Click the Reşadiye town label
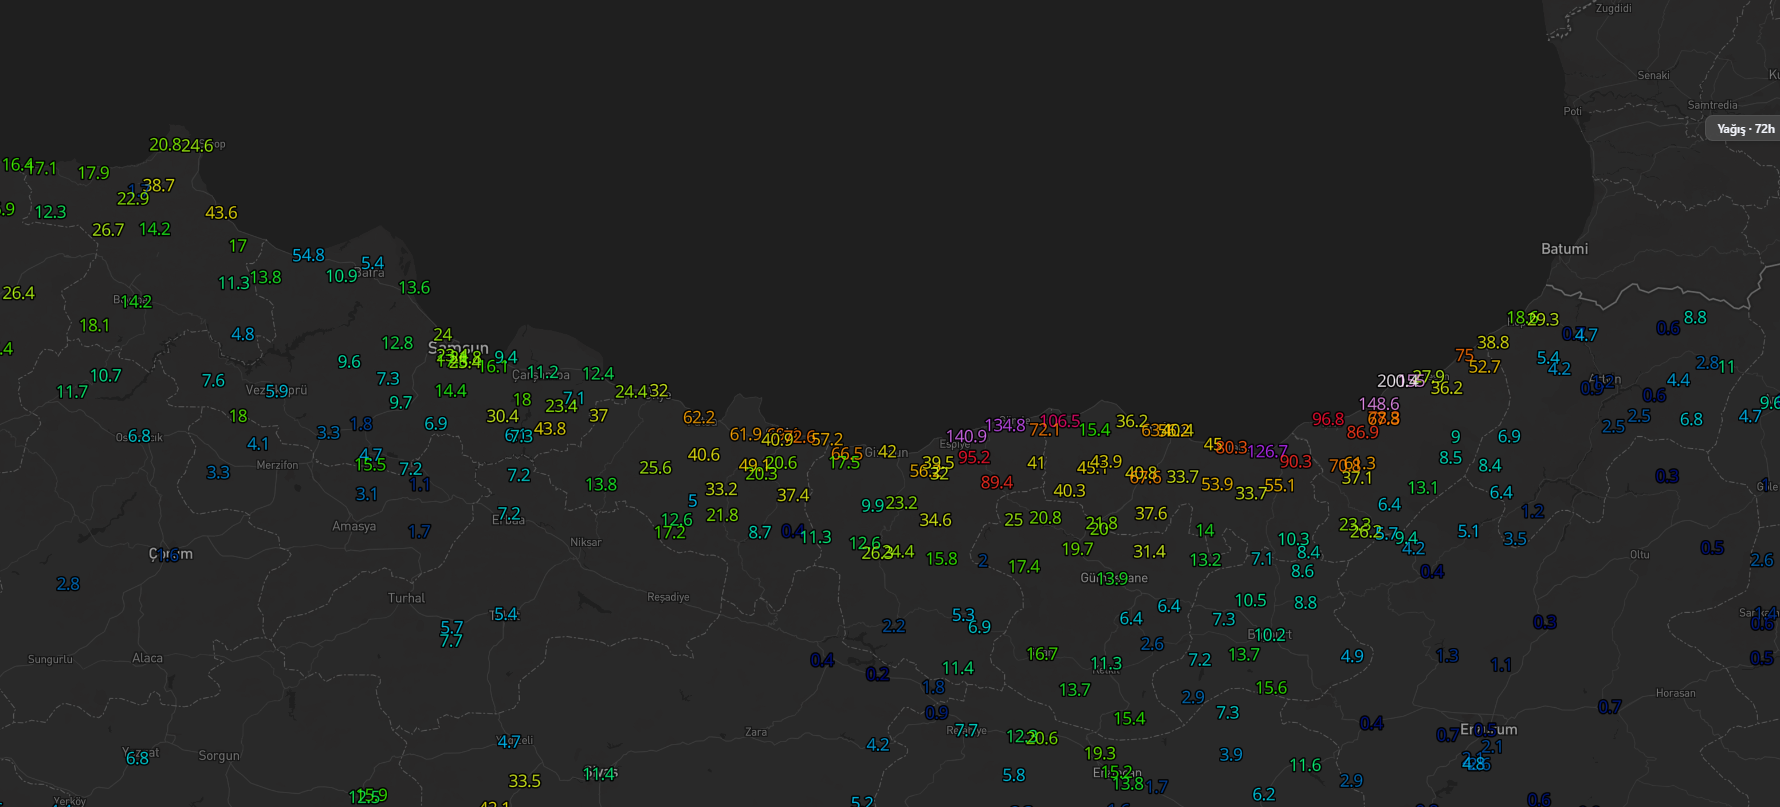Image resolution: width=1780 pixels, height=807 pixels. pyautogui.click(x=668, y=597)
